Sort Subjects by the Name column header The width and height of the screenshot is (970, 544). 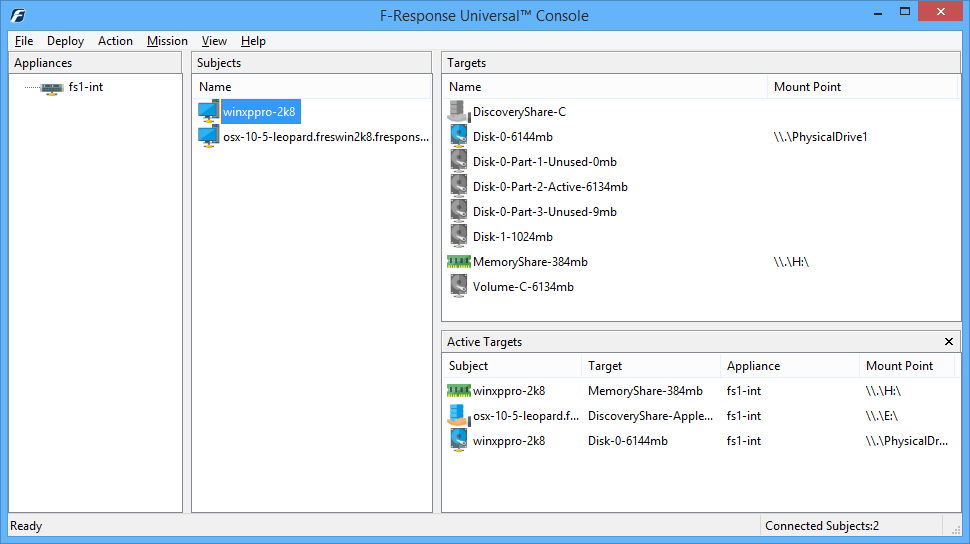point(312,87)
